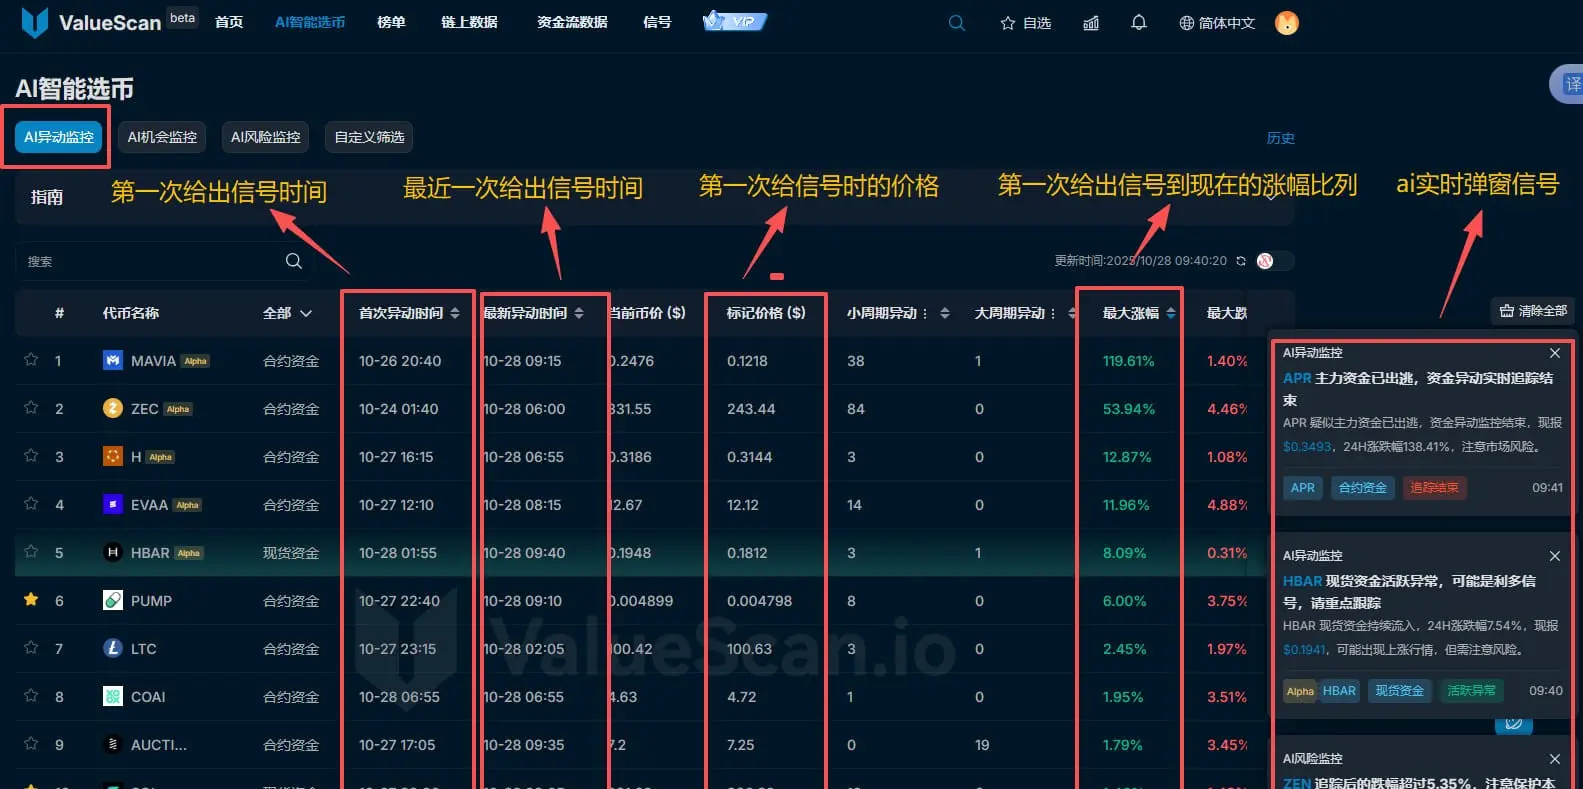Image resolution: width=1583 pixels, height=789 pixels.
Task: Open the 链上数据 menu item
Action: pos(469,22)
